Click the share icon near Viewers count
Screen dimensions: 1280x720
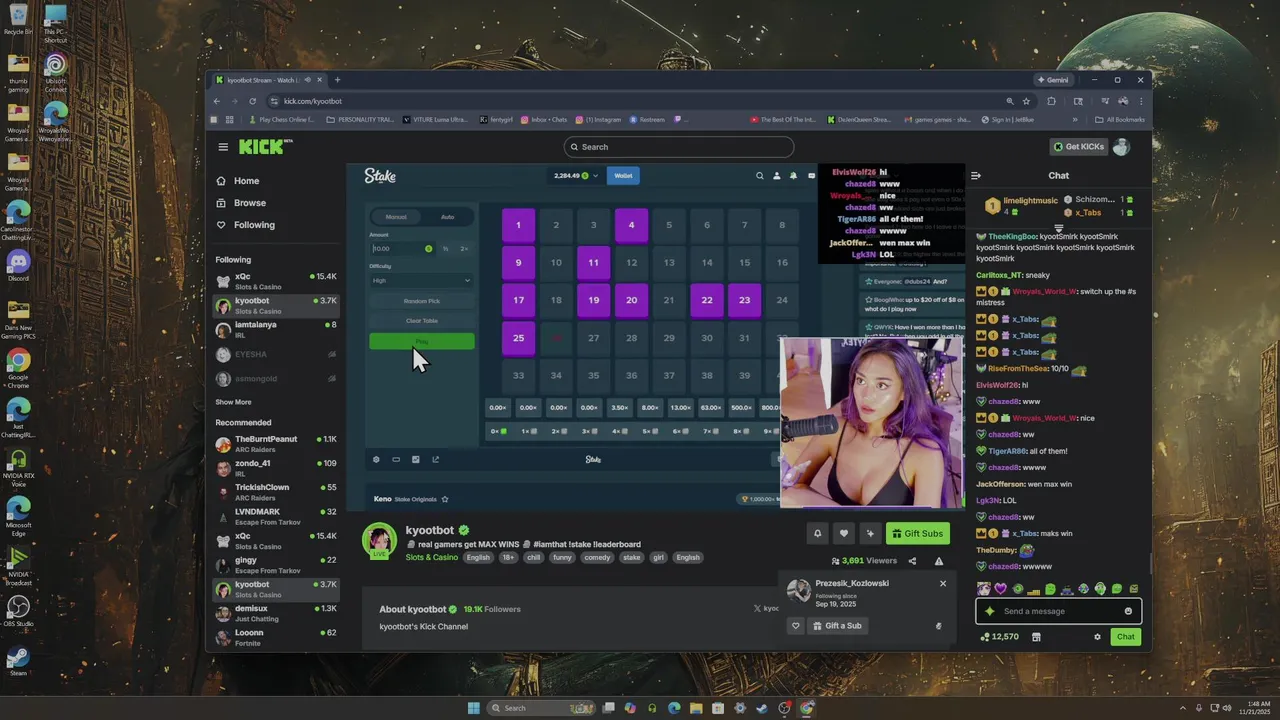[x=911, y=561]
